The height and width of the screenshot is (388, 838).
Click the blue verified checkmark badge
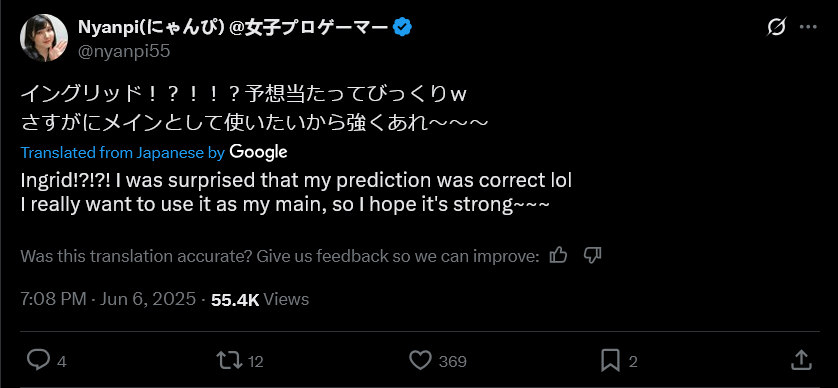click(402, 26)
